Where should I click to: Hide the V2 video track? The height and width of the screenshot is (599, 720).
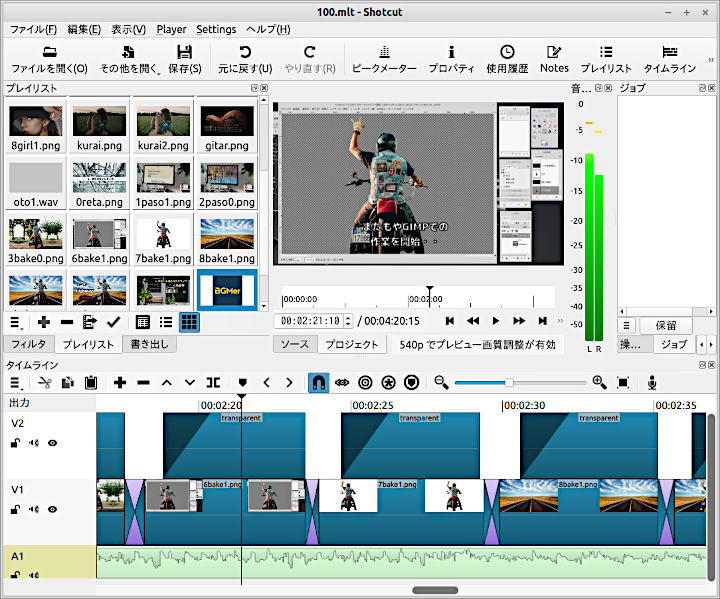(52, 443)
